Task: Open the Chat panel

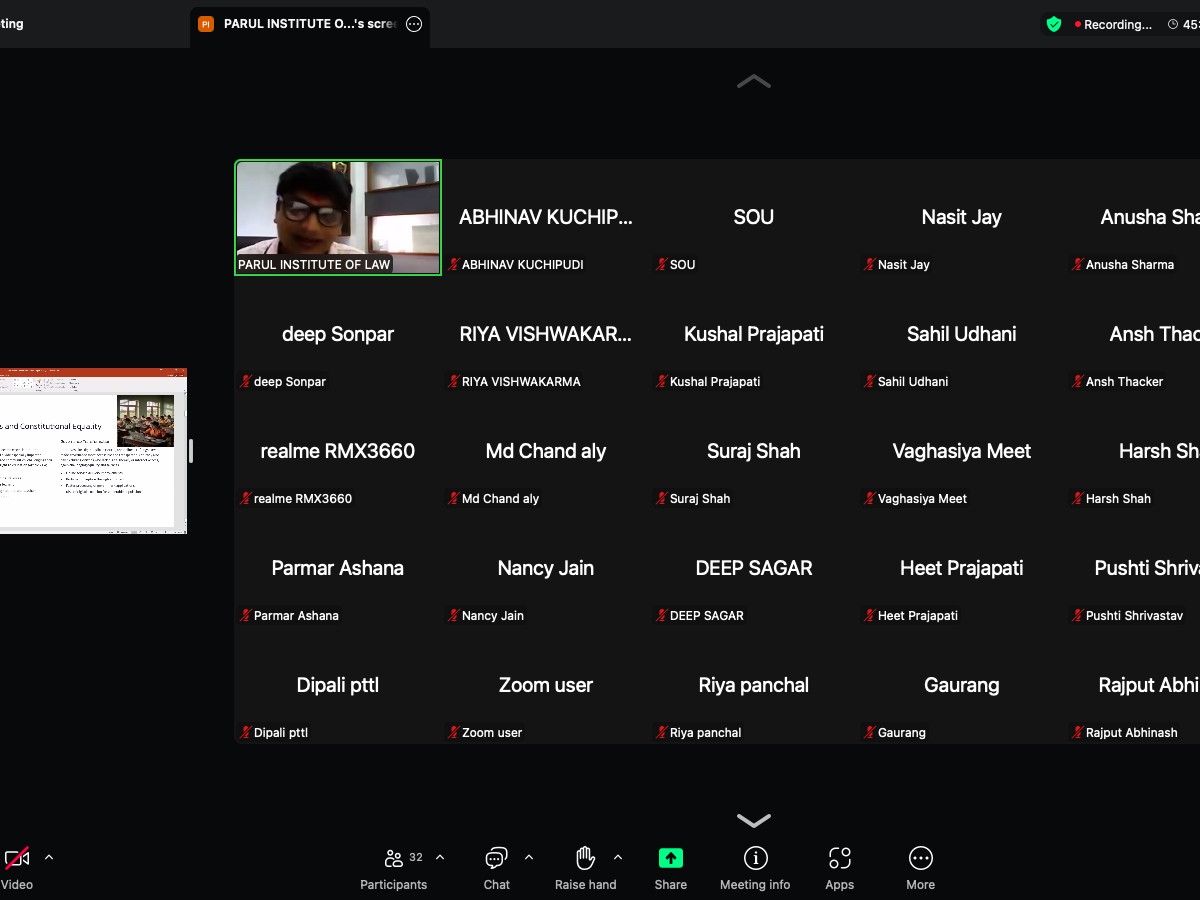Action: click(496, 858)
